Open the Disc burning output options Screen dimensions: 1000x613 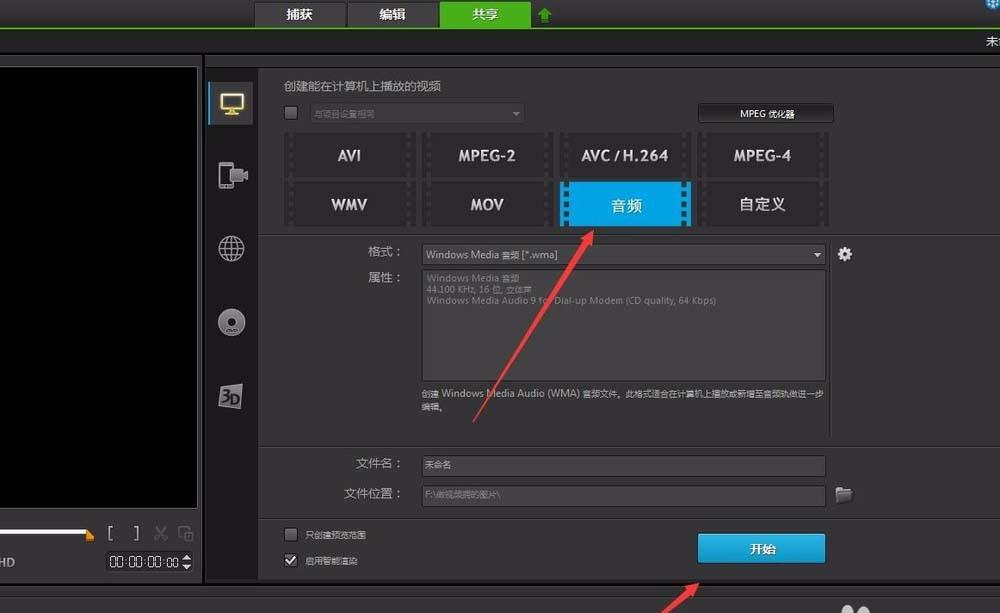(x=231, y=322)
